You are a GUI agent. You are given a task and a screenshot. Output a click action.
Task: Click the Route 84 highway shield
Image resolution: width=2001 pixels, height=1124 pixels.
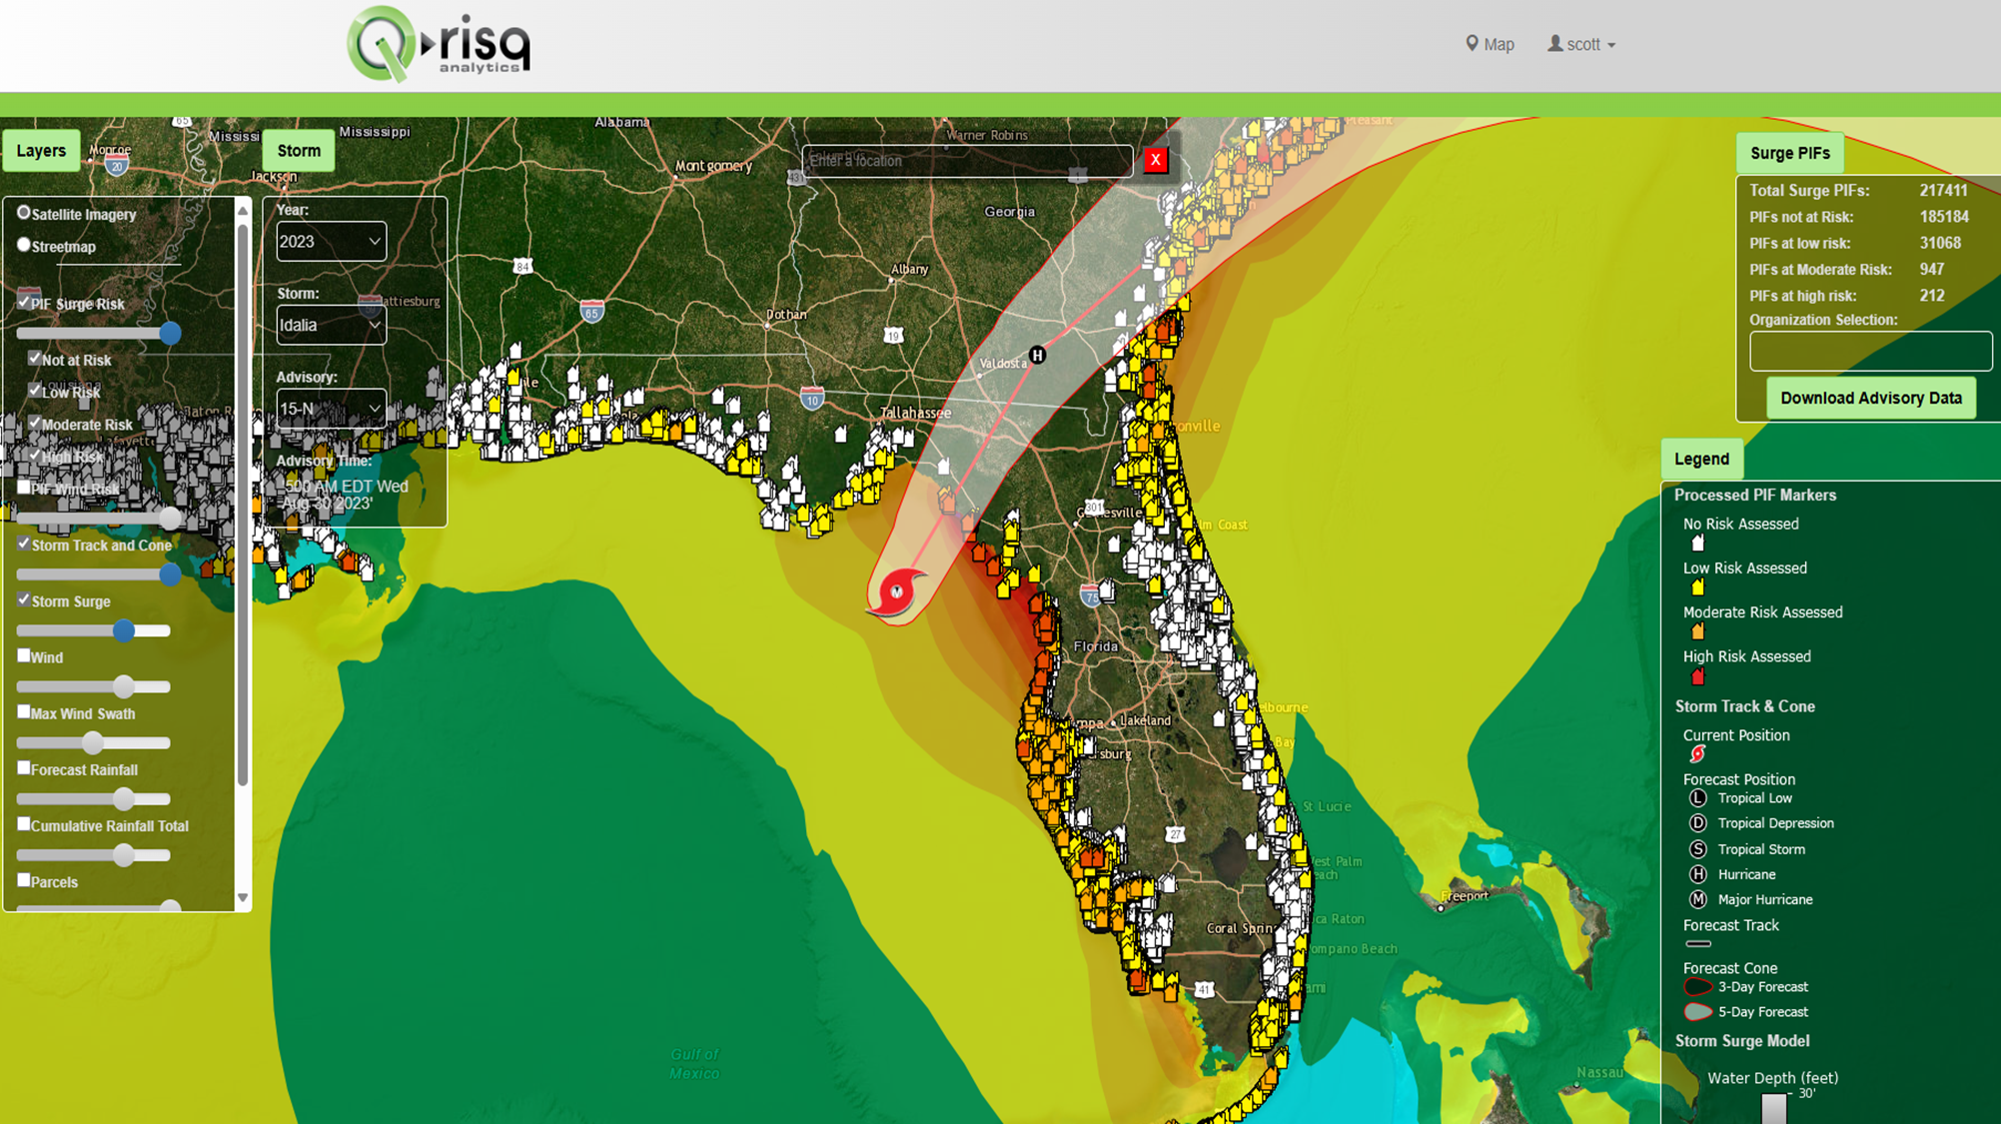[522, 266]
